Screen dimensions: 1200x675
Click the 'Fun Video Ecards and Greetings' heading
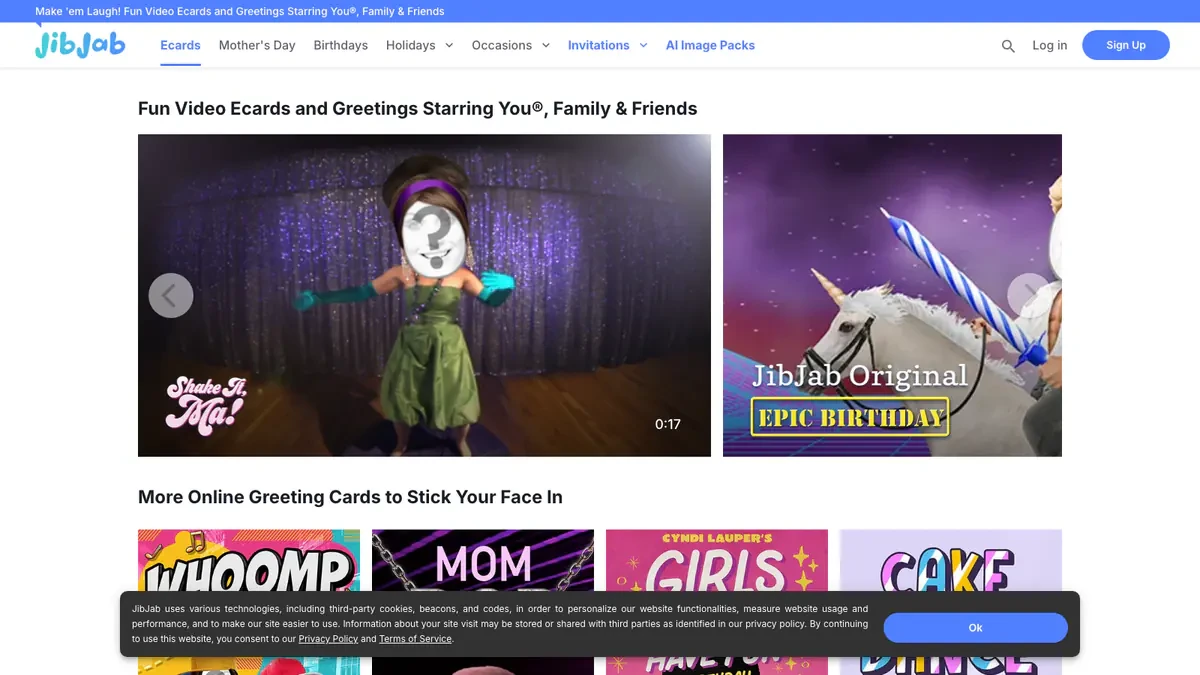click(x=418, y=109)
